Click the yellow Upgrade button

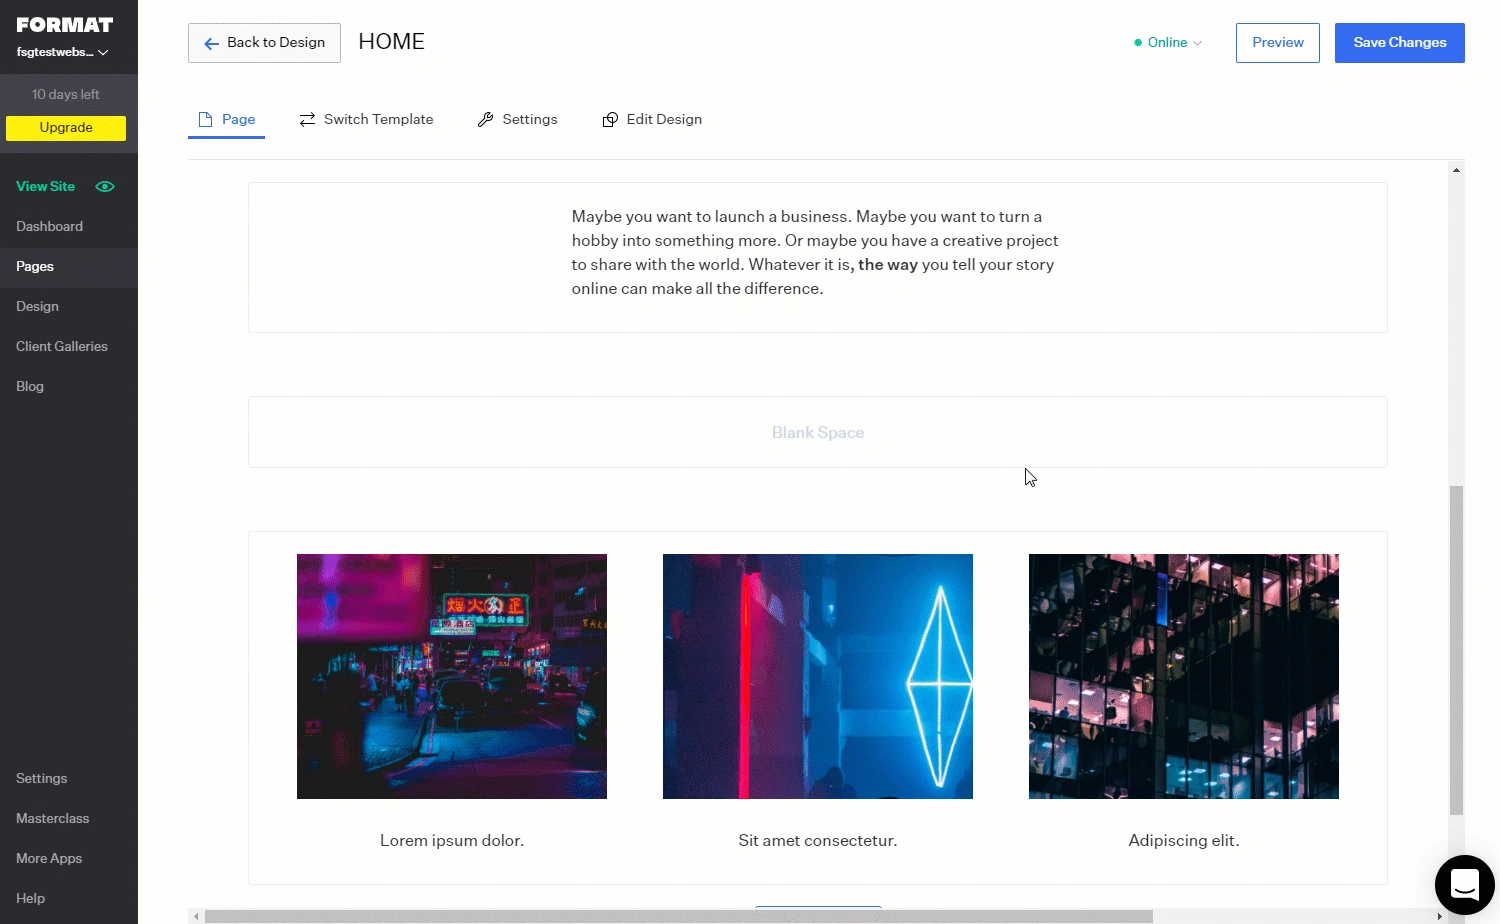(65, 128)
